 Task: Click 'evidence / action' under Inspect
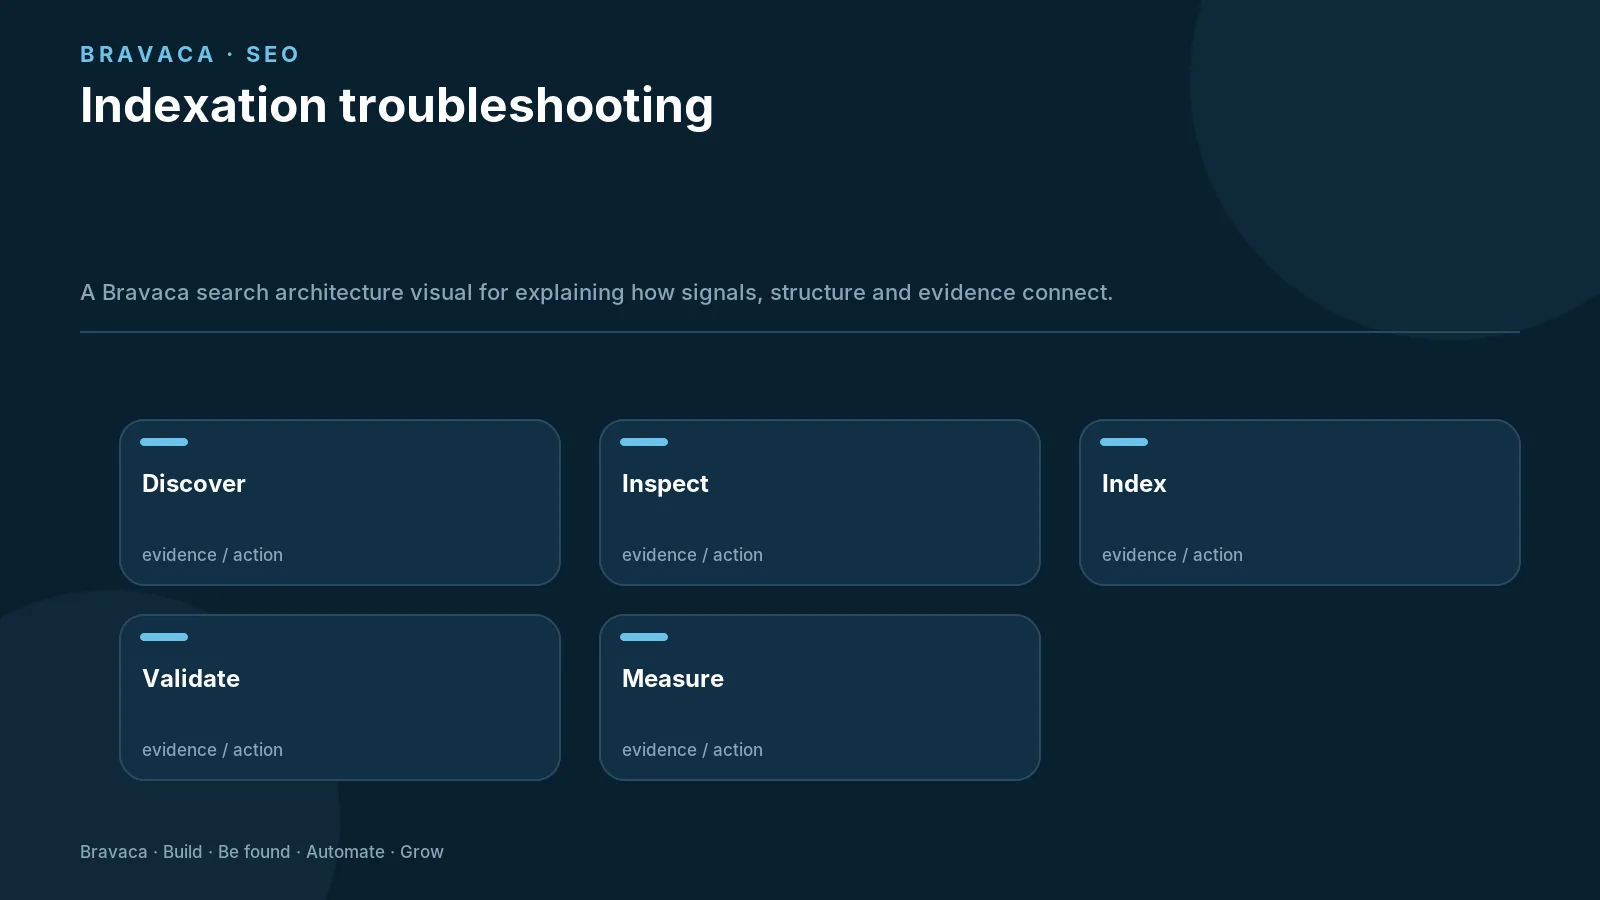point(692,555)
